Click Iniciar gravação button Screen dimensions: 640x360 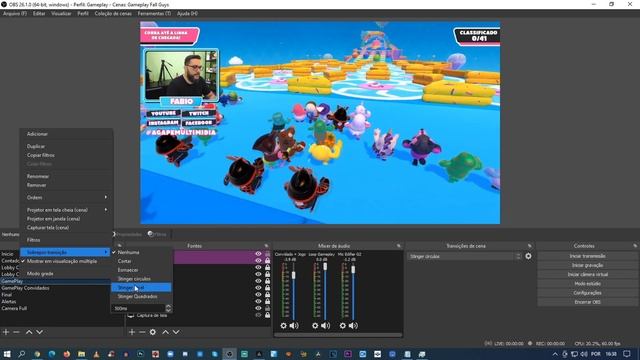click(587, 265)
